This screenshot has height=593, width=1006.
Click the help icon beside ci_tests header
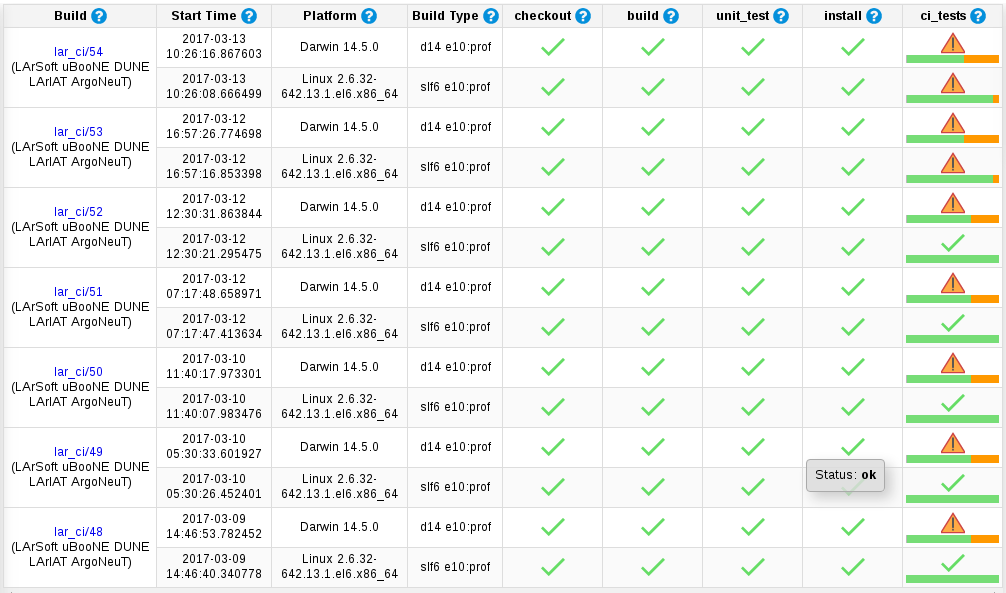pos(978,16)
